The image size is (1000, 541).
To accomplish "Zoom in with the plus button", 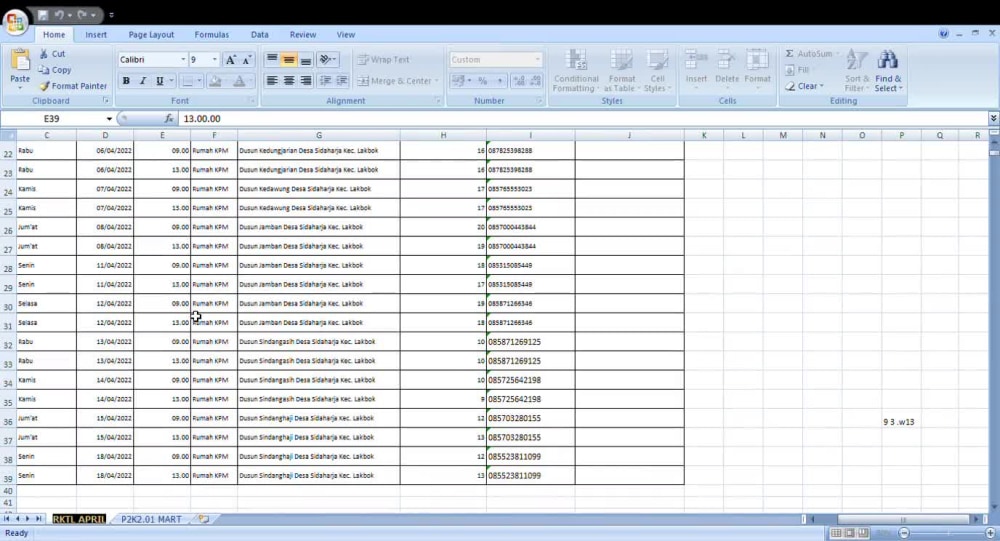I will point(990,533).
